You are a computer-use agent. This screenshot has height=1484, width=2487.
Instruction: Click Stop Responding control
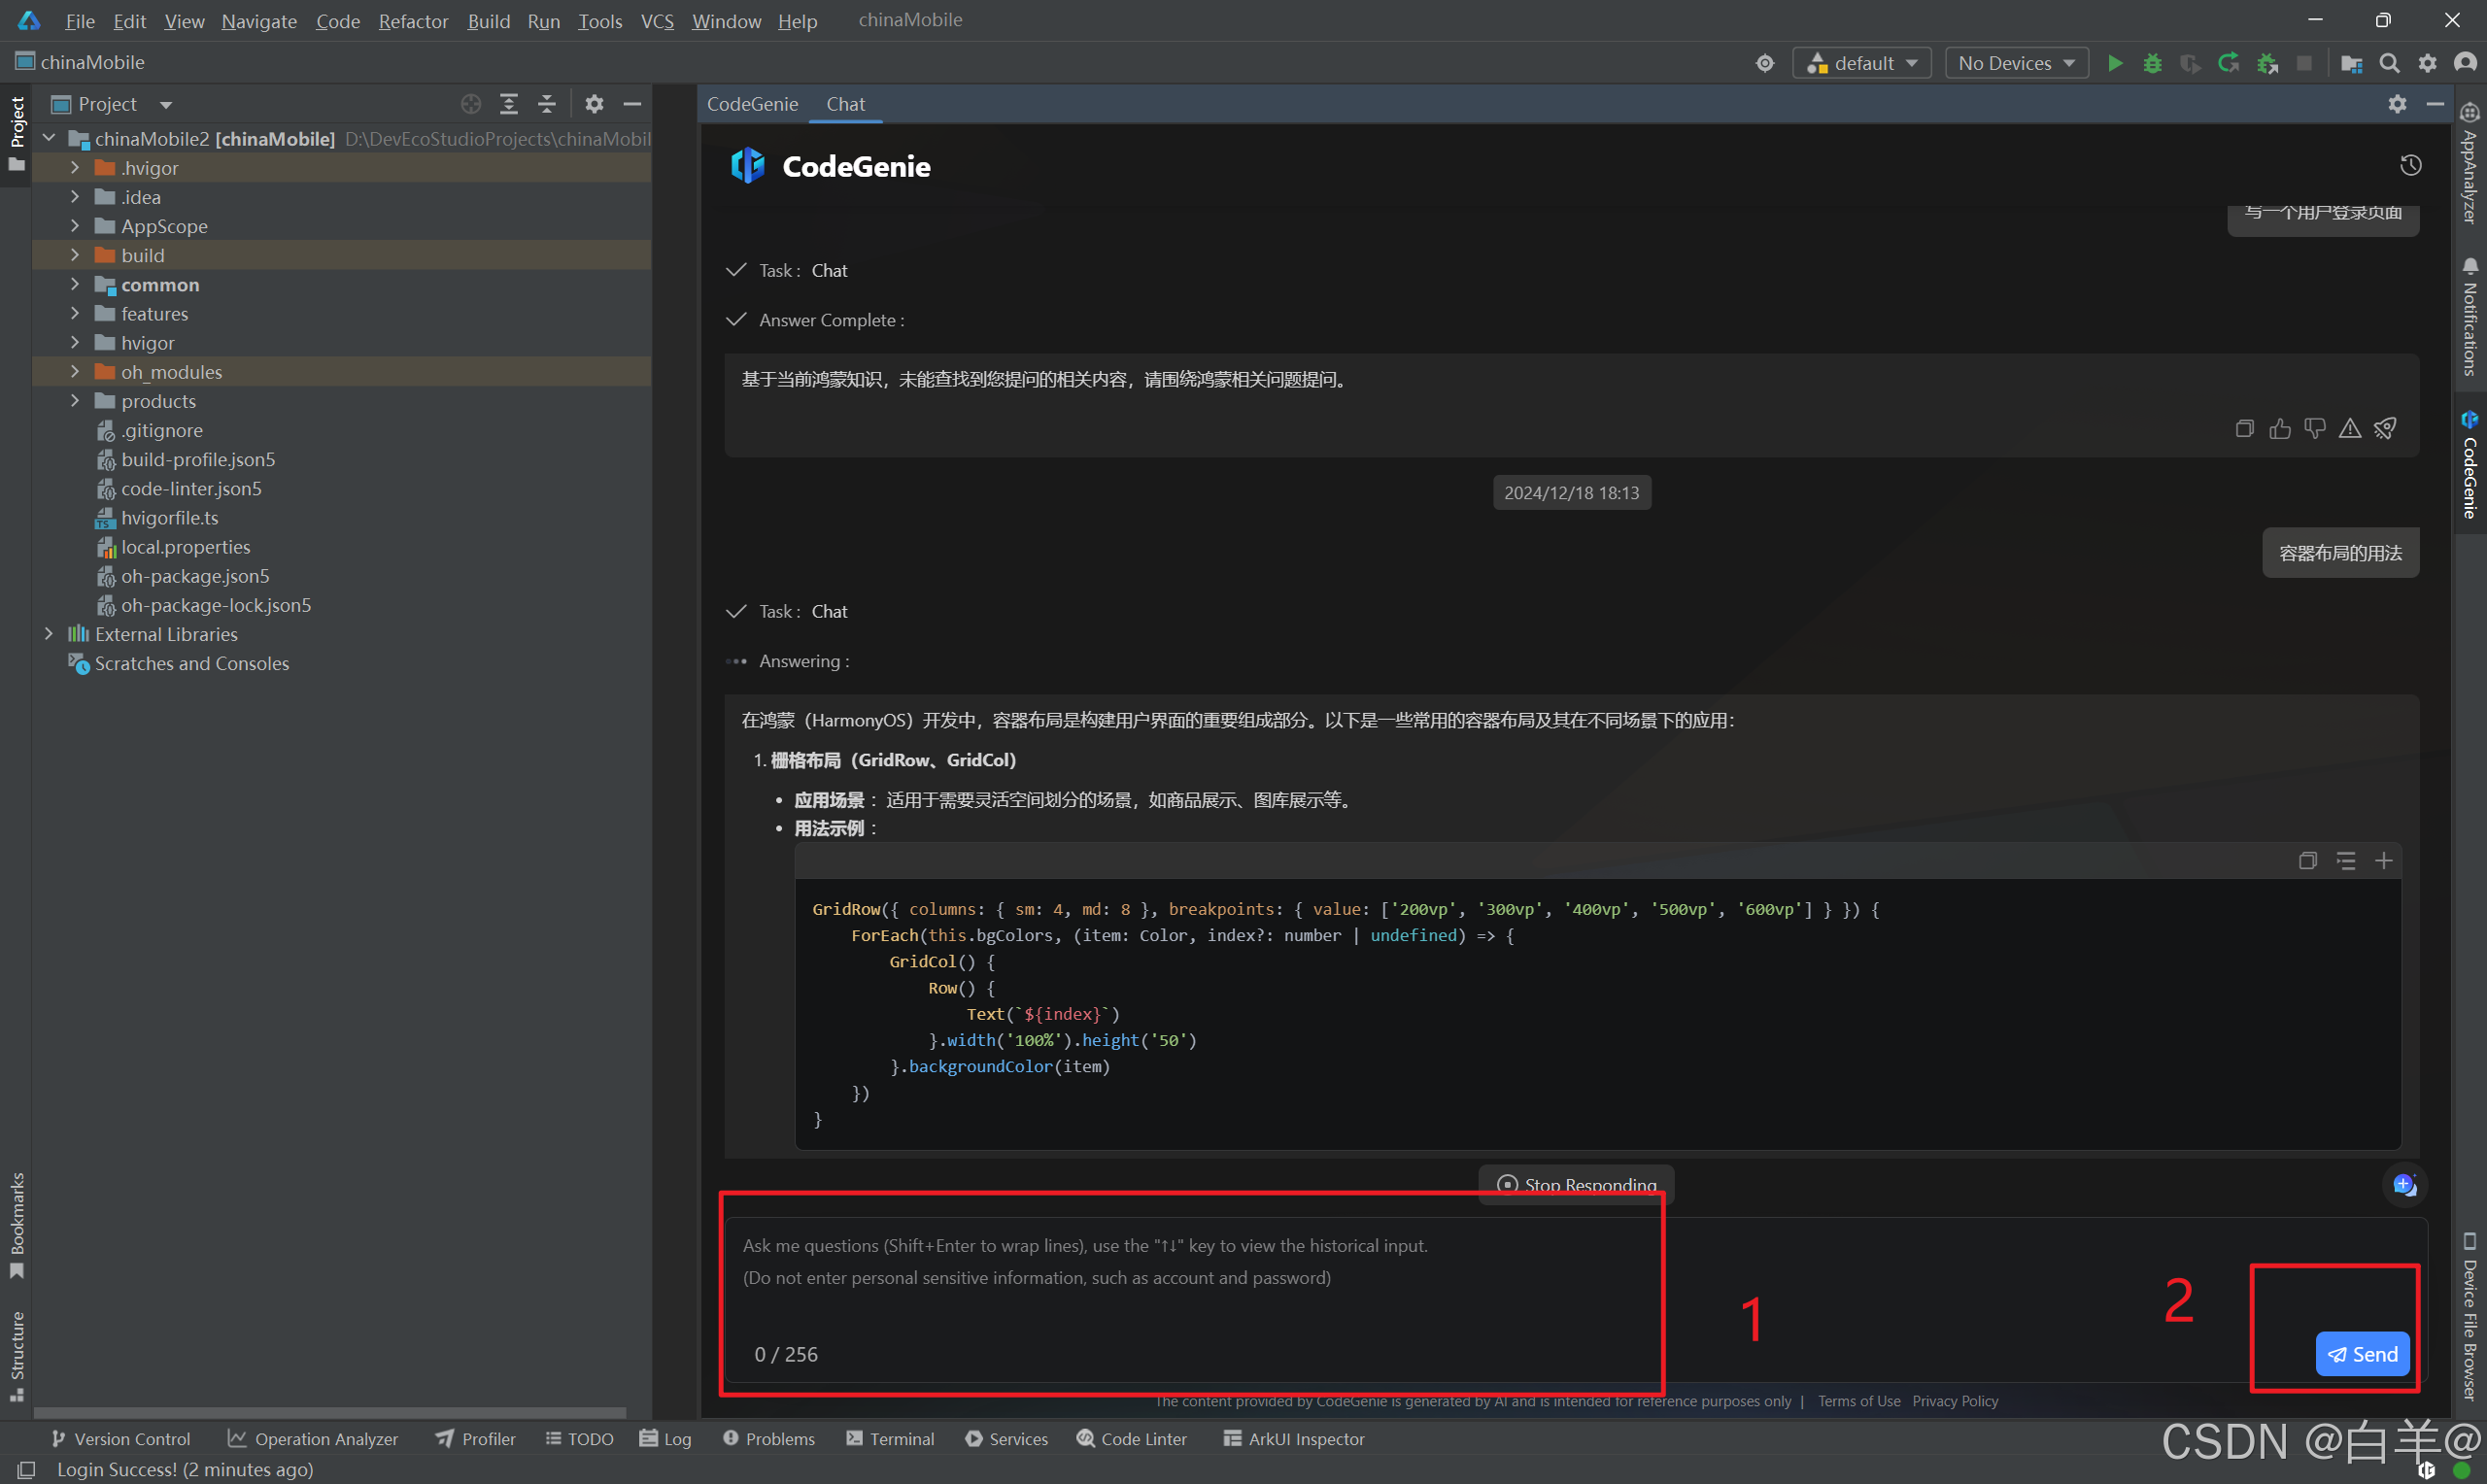click(x=1575, y=1185)
